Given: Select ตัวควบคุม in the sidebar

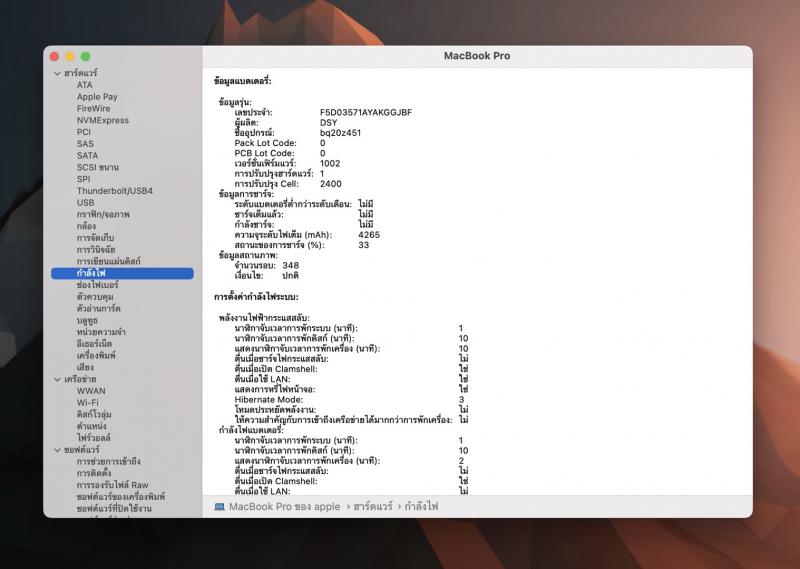Looking at the screenshot, I should 95,296.
